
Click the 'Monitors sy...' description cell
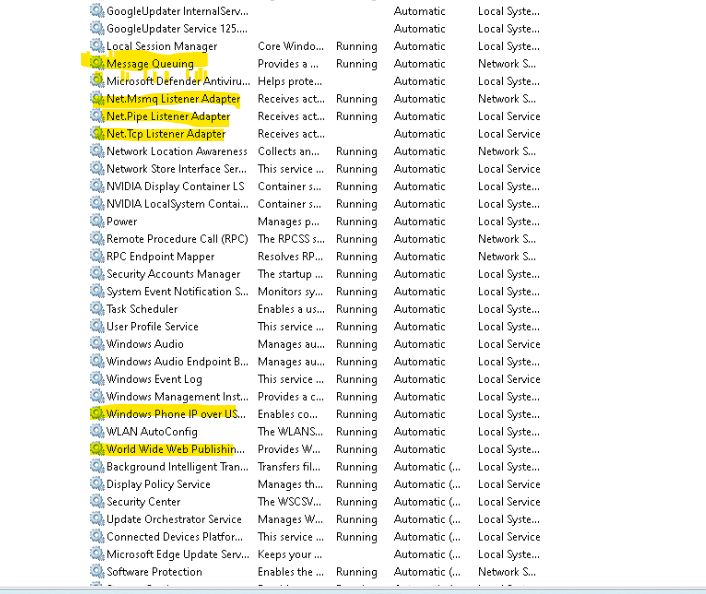[290, 292]
